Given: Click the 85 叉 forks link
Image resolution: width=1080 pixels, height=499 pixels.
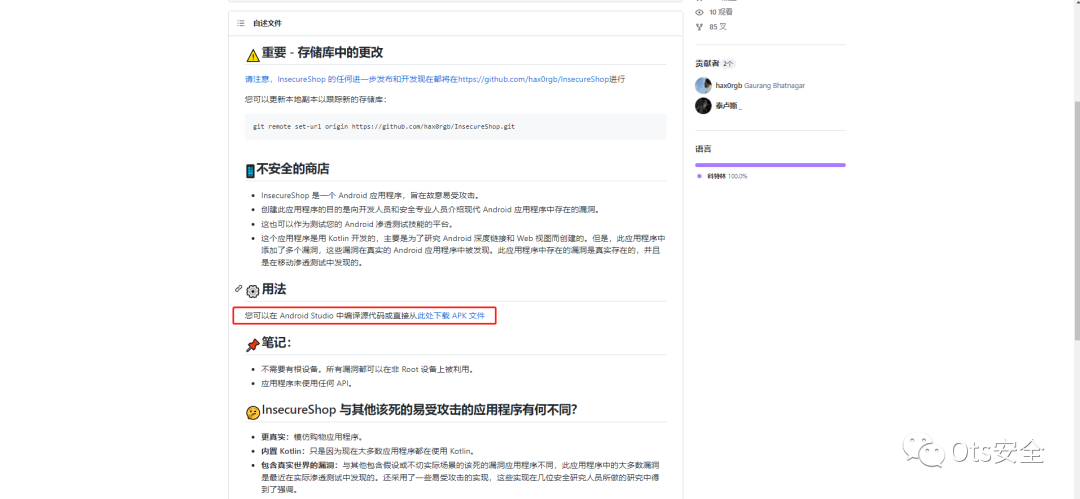Looking at the screenshot, I should [x=718, y=27].
